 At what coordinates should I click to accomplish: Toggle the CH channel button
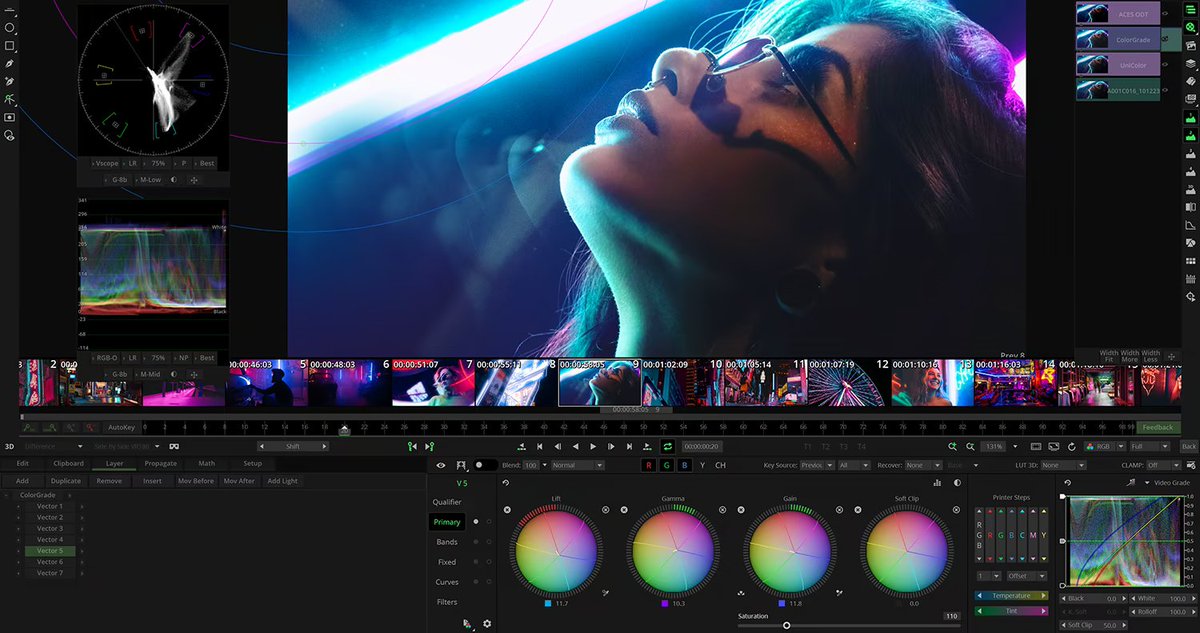[x=720, y=465]
